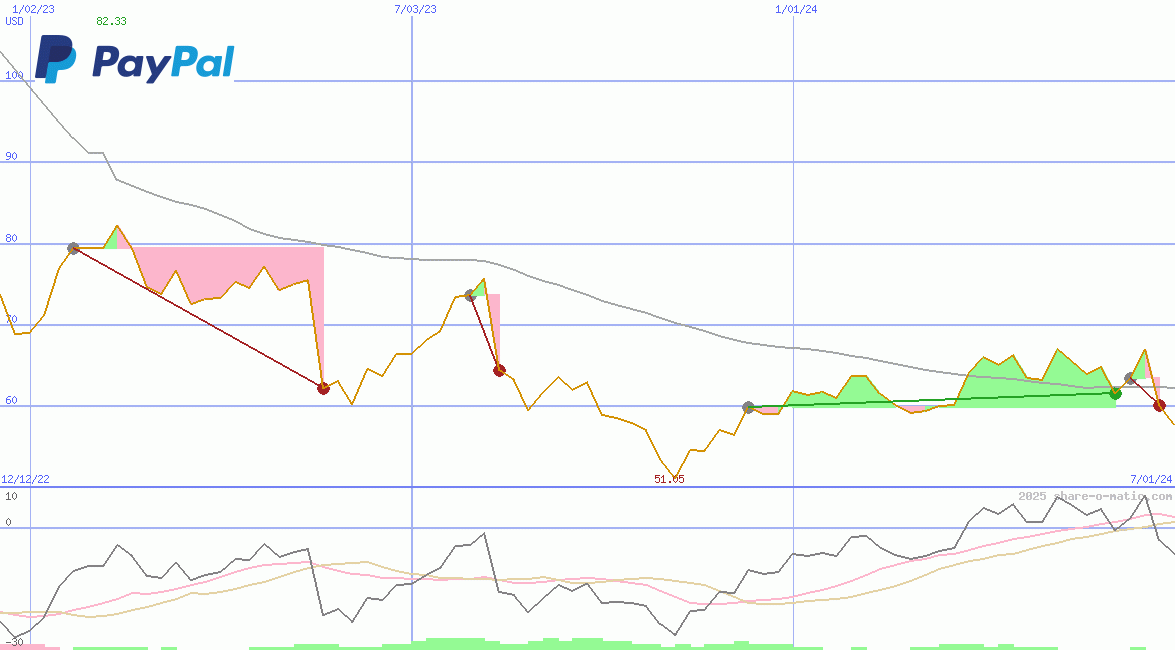Select the gray marker where second trade opens
This screenshot has height=650, width=1175.
point(469,294)
